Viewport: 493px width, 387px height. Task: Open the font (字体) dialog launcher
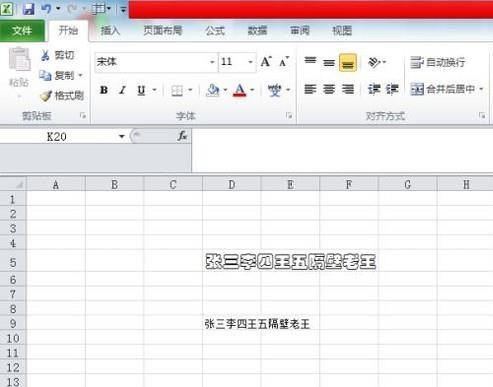click(x=289, y=115)
